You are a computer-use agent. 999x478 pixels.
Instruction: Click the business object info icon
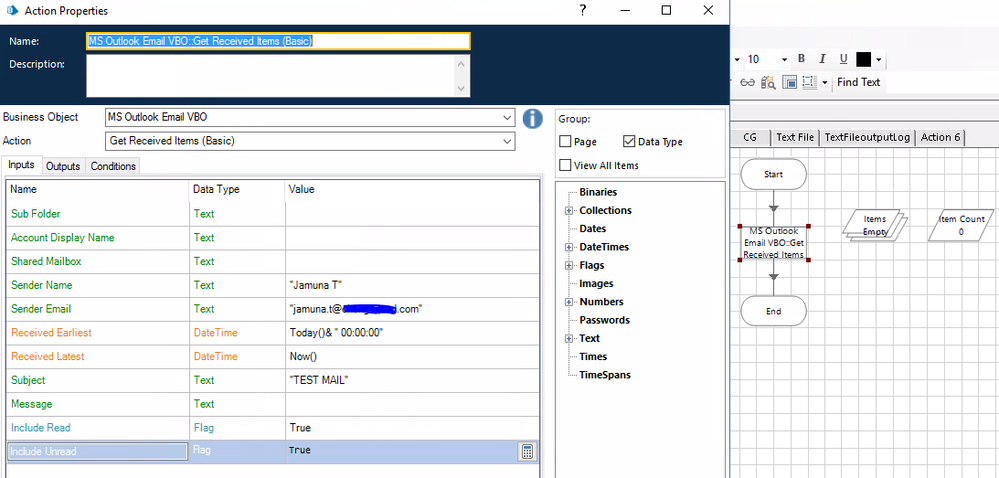[533, 119]
